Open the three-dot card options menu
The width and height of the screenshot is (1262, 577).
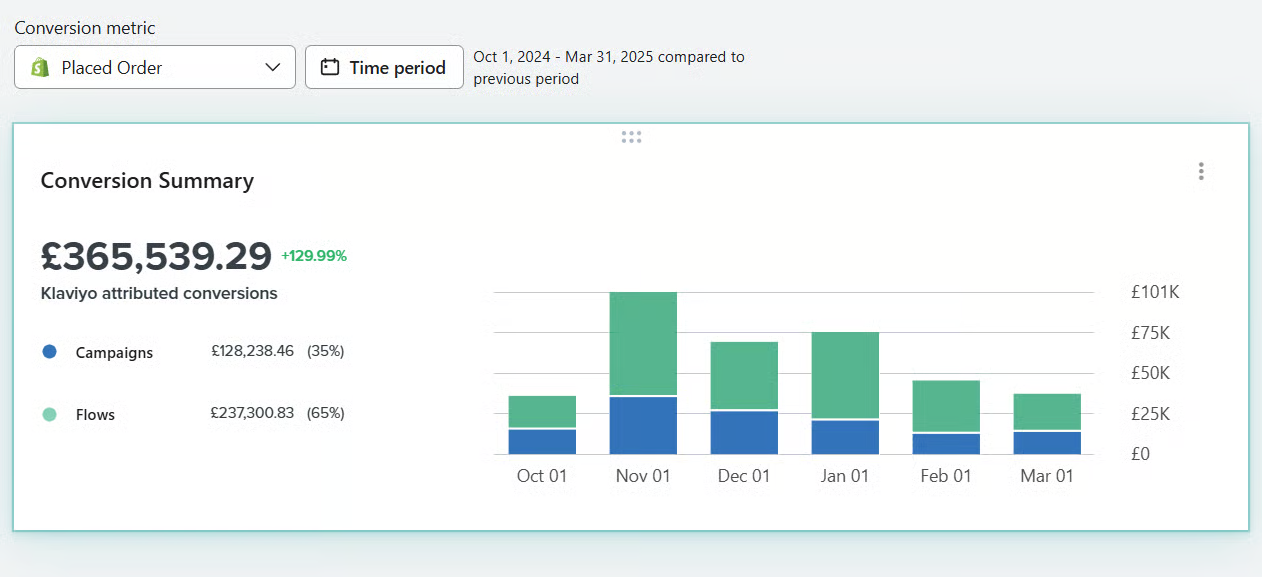[x=1201, y=172]
